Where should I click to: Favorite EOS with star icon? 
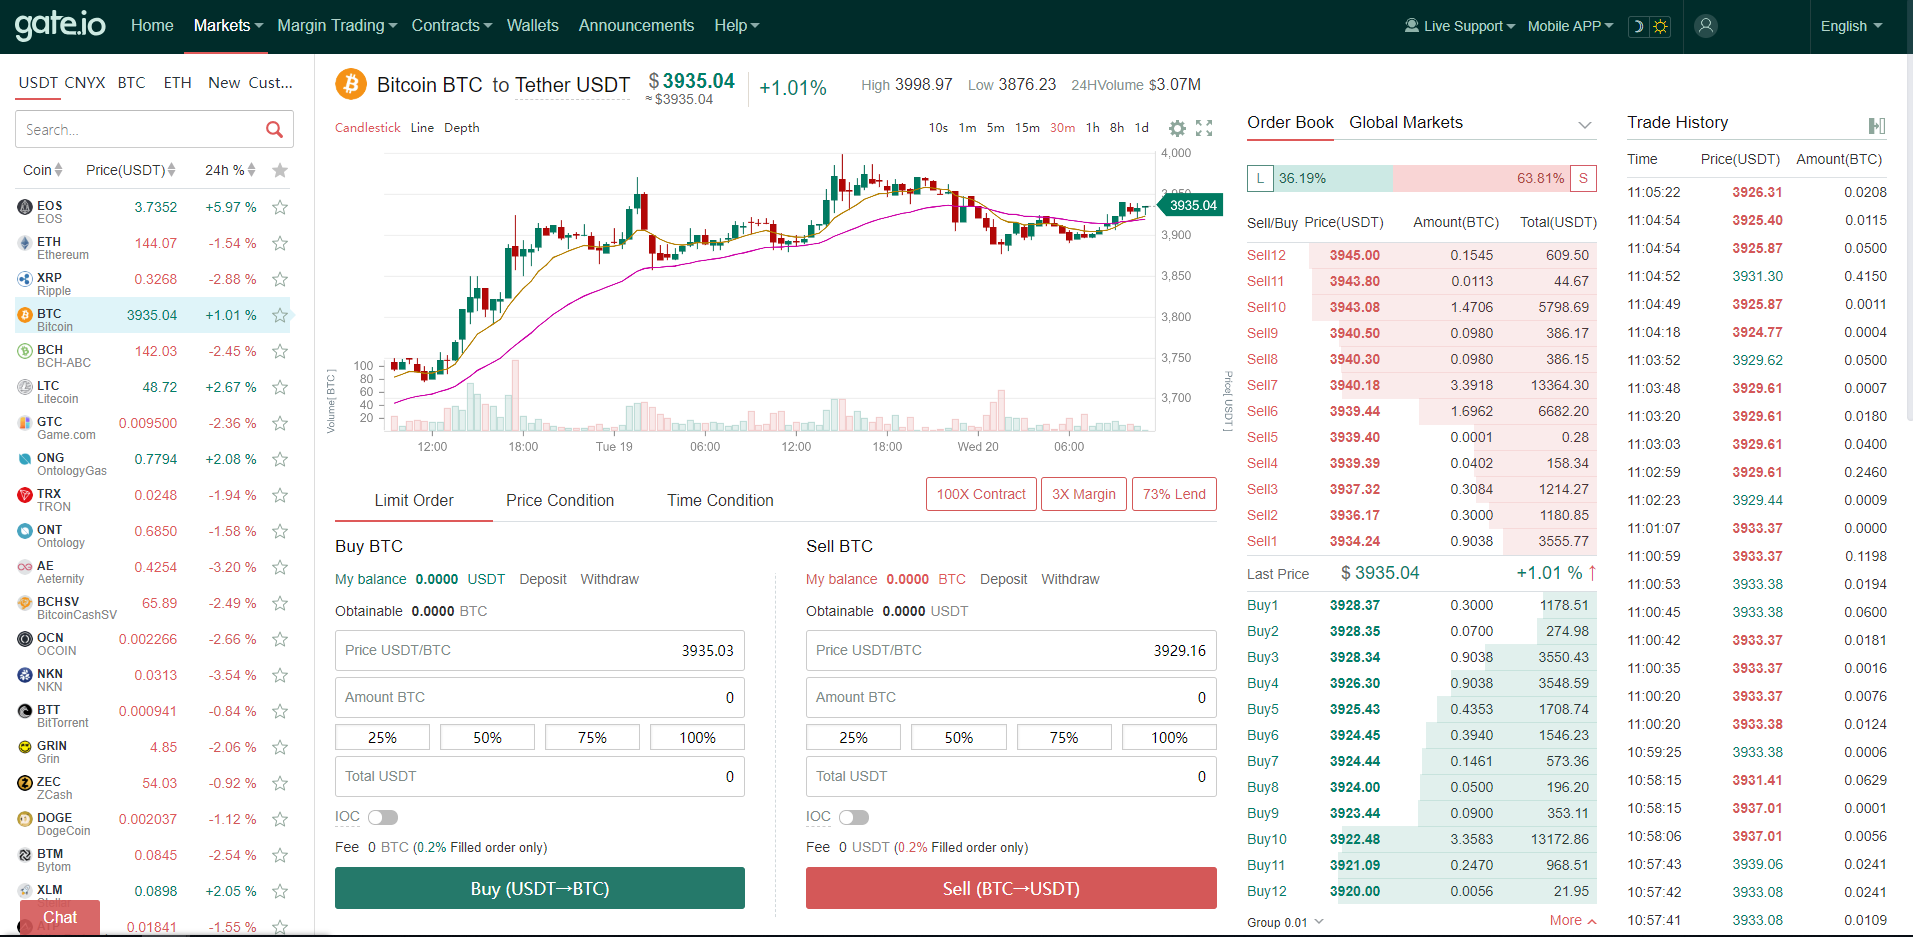(x=280, y=207)
